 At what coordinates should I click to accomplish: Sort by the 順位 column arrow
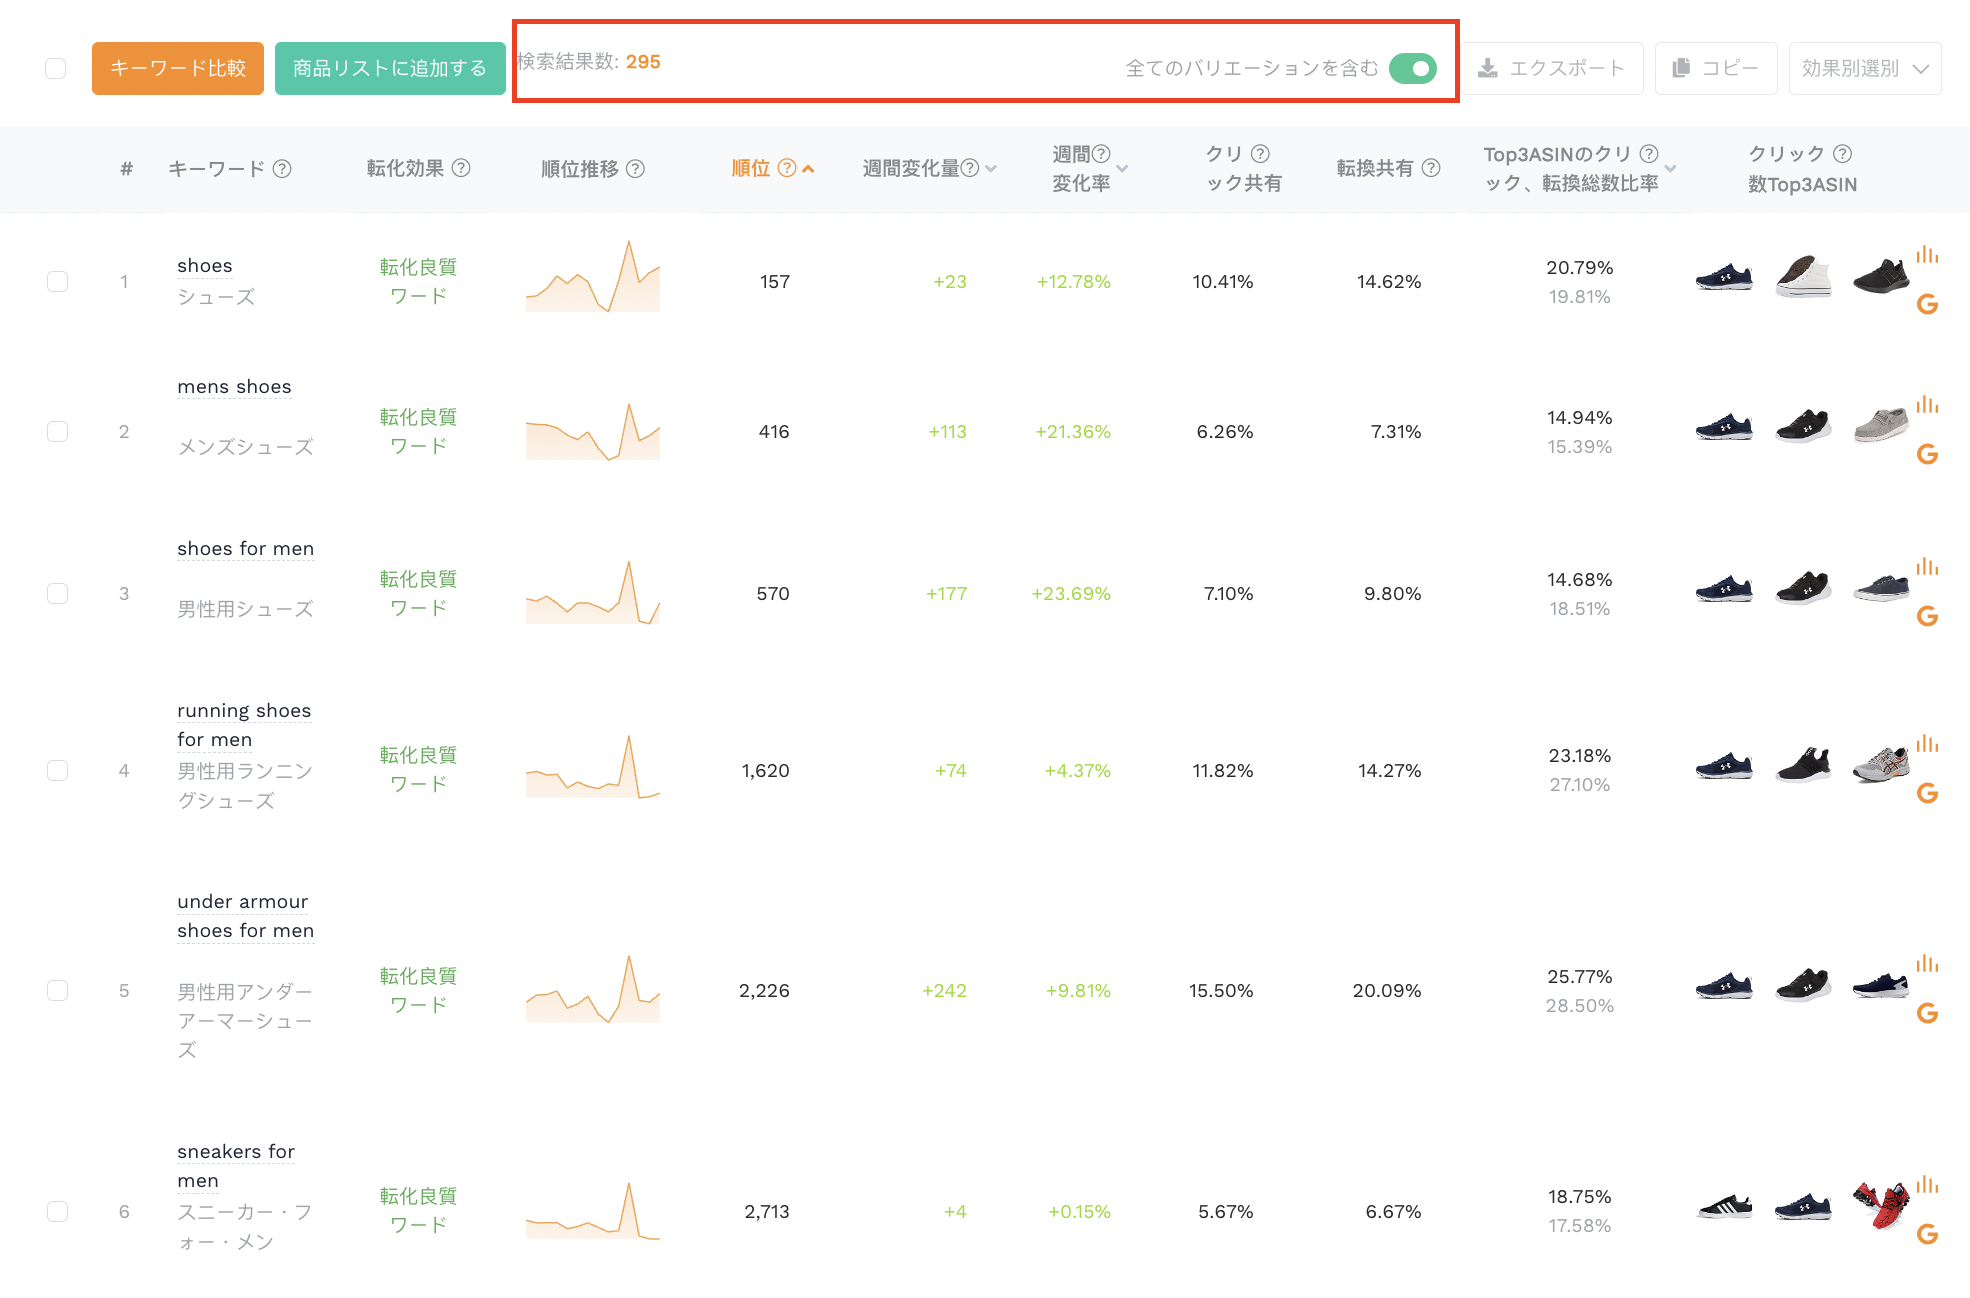point(808,169)
